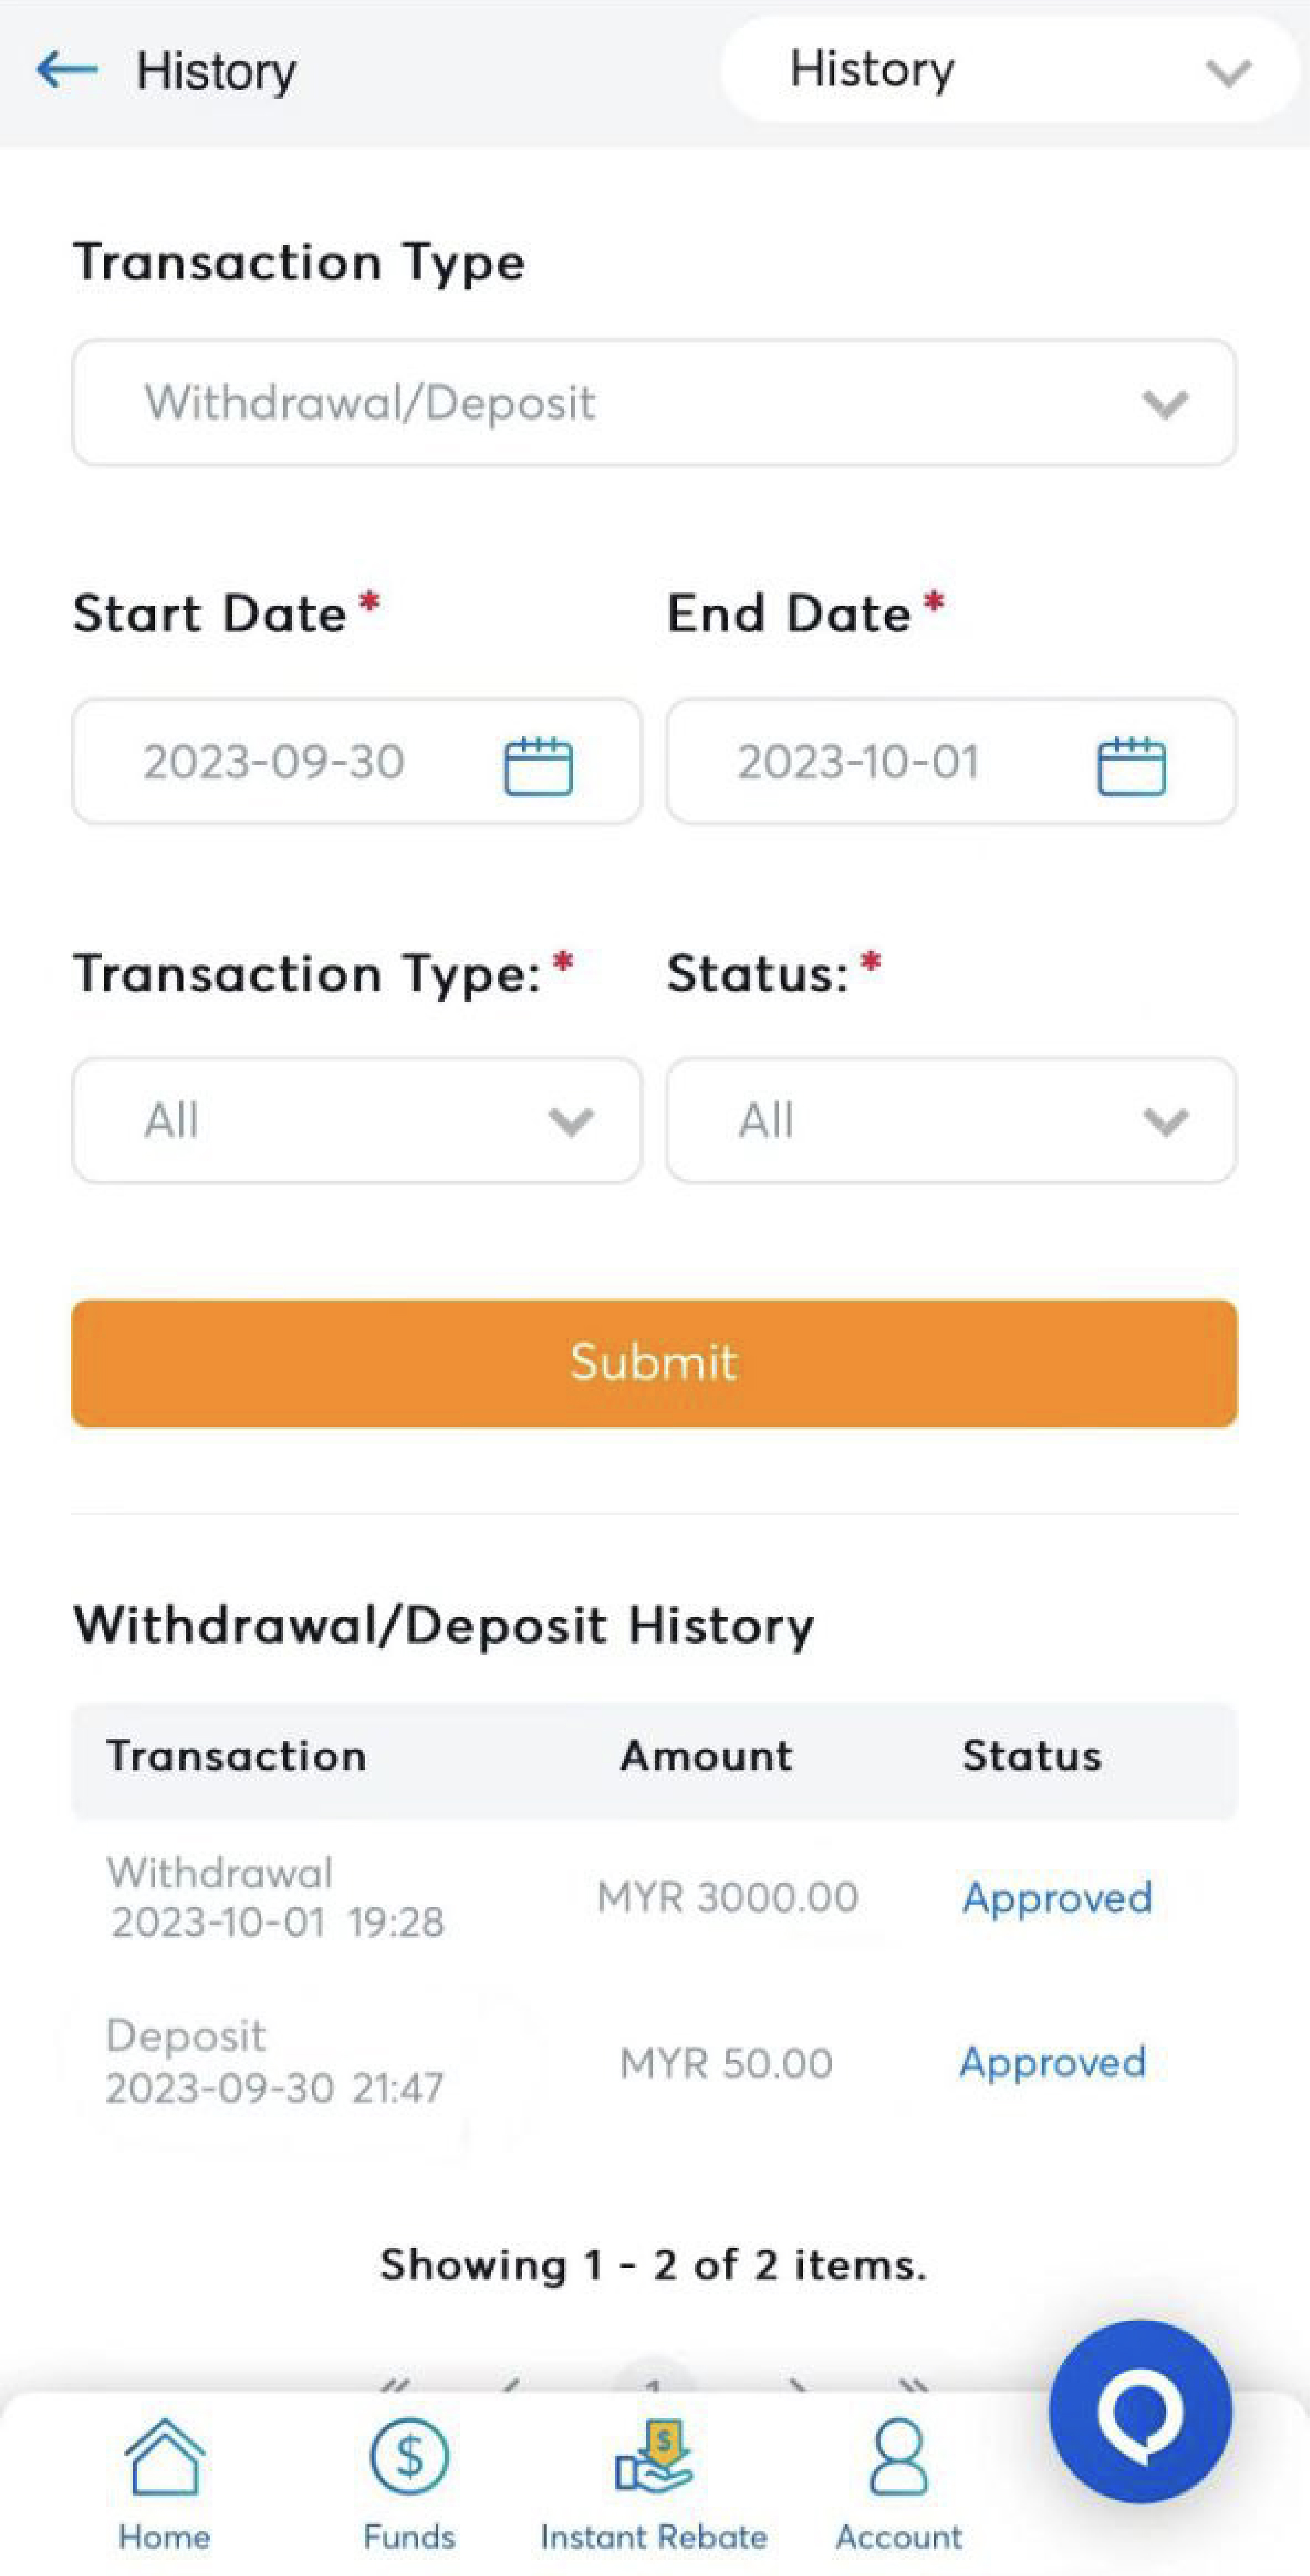This screenshot has height=2576, width=1310.
Task: Click the Approved status of the deposit
Action: tap(1052, 2062)
